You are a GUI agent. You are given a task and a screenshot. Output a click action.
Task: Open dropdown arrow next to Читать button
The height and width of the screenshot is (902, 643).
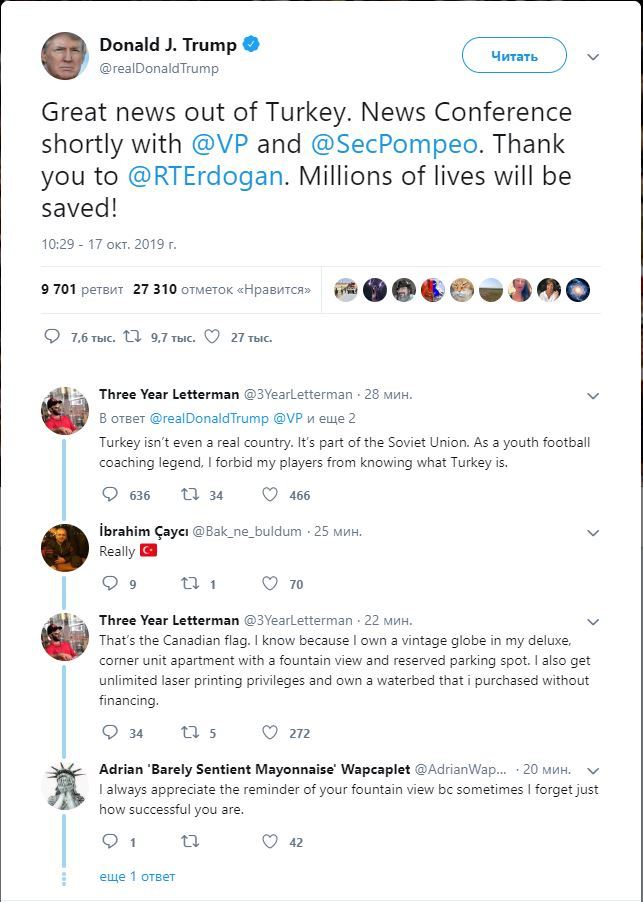click(x=593, y=57)
